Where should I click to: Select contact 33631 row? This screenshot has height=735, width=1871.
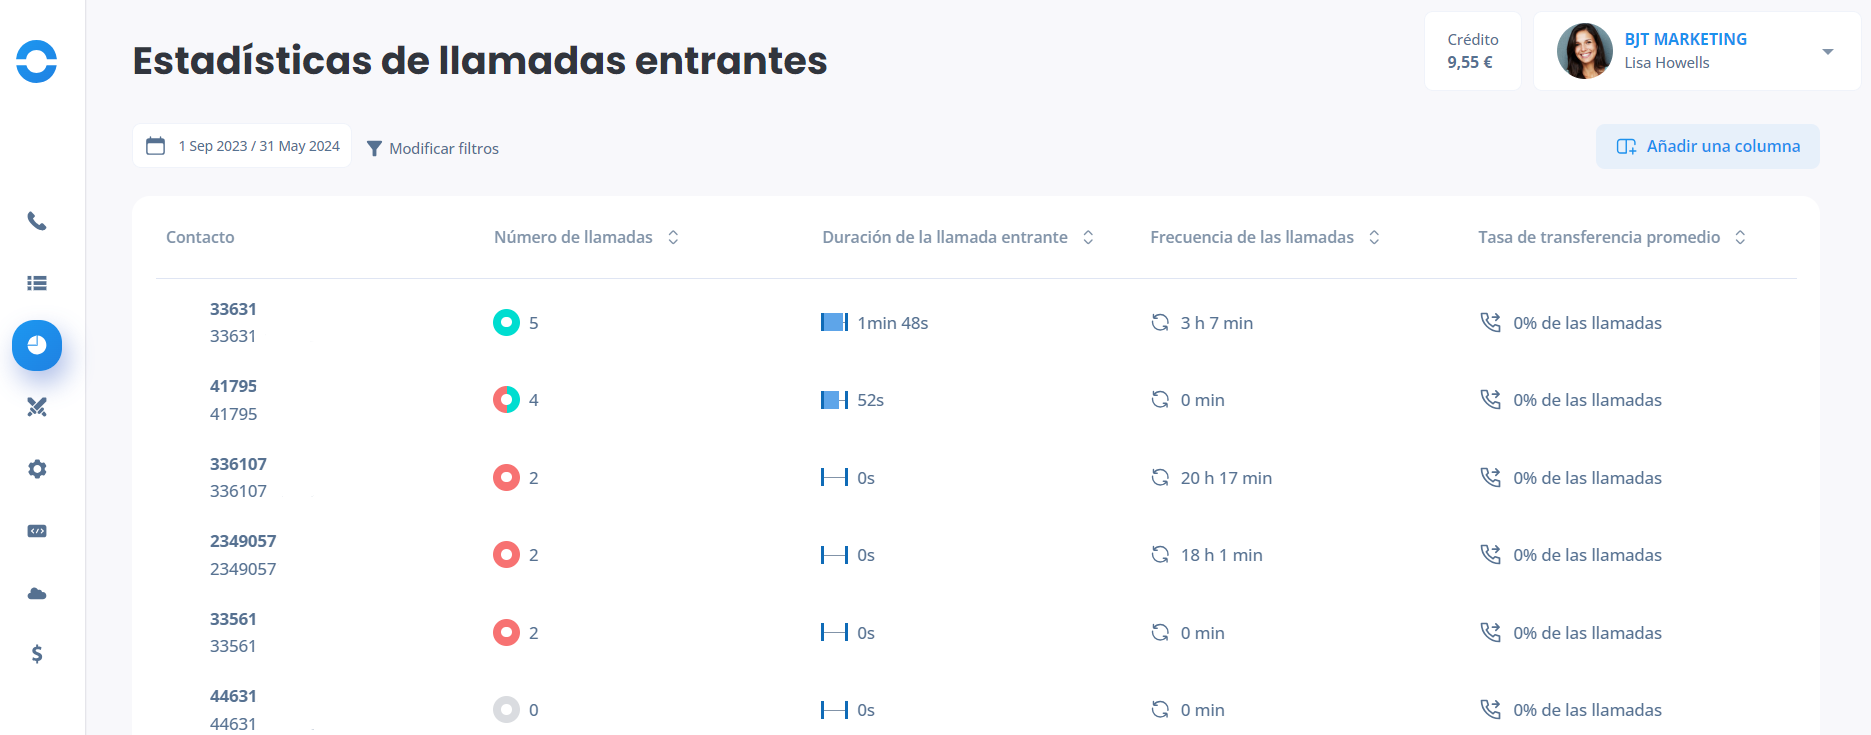tap(976, 323)
